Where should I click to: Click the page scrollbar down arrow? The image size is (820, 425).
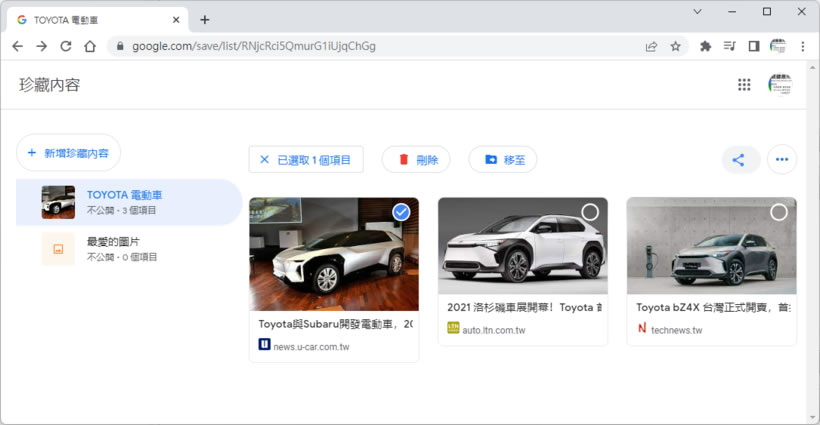[x=813, y=418]
